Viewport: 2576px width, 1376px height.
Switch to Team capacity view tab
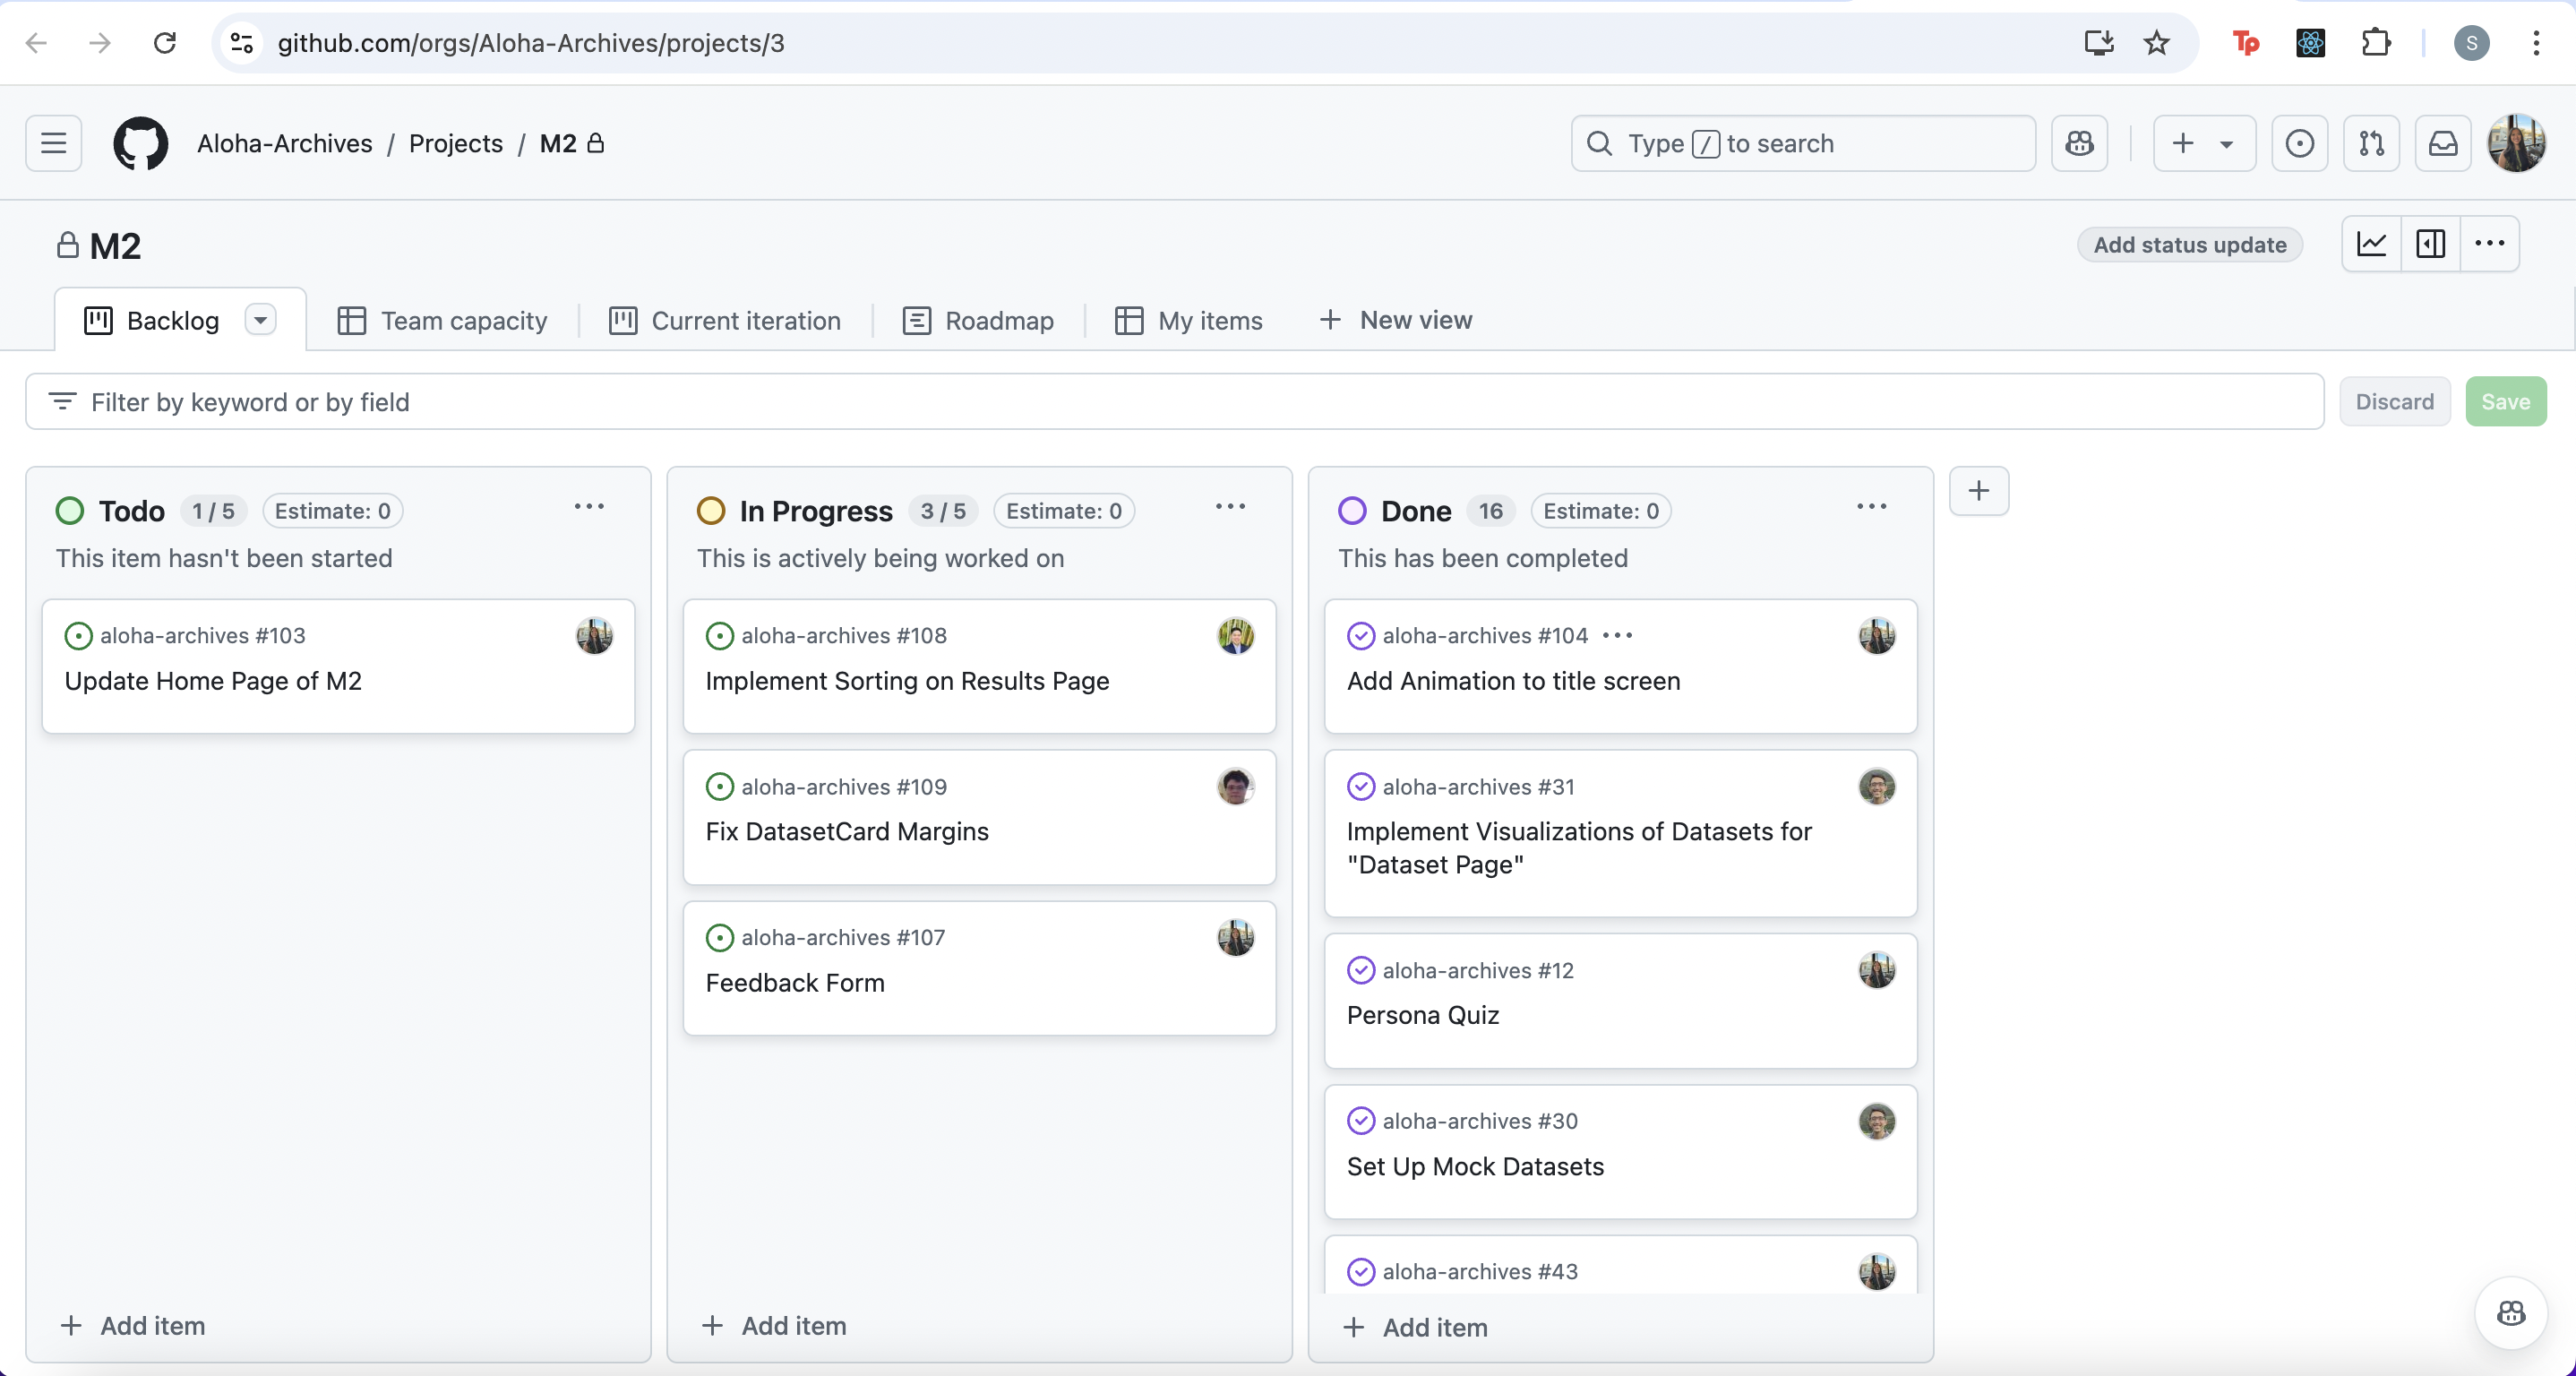point(443,321)
